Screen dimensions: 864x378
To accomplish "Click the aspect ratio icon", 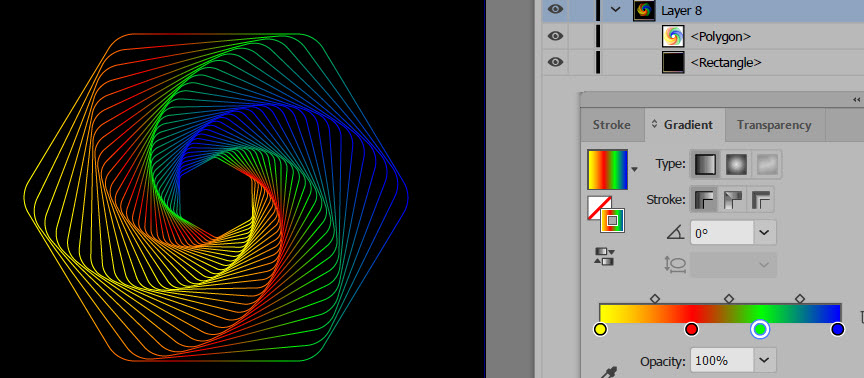I will (675, 264).
